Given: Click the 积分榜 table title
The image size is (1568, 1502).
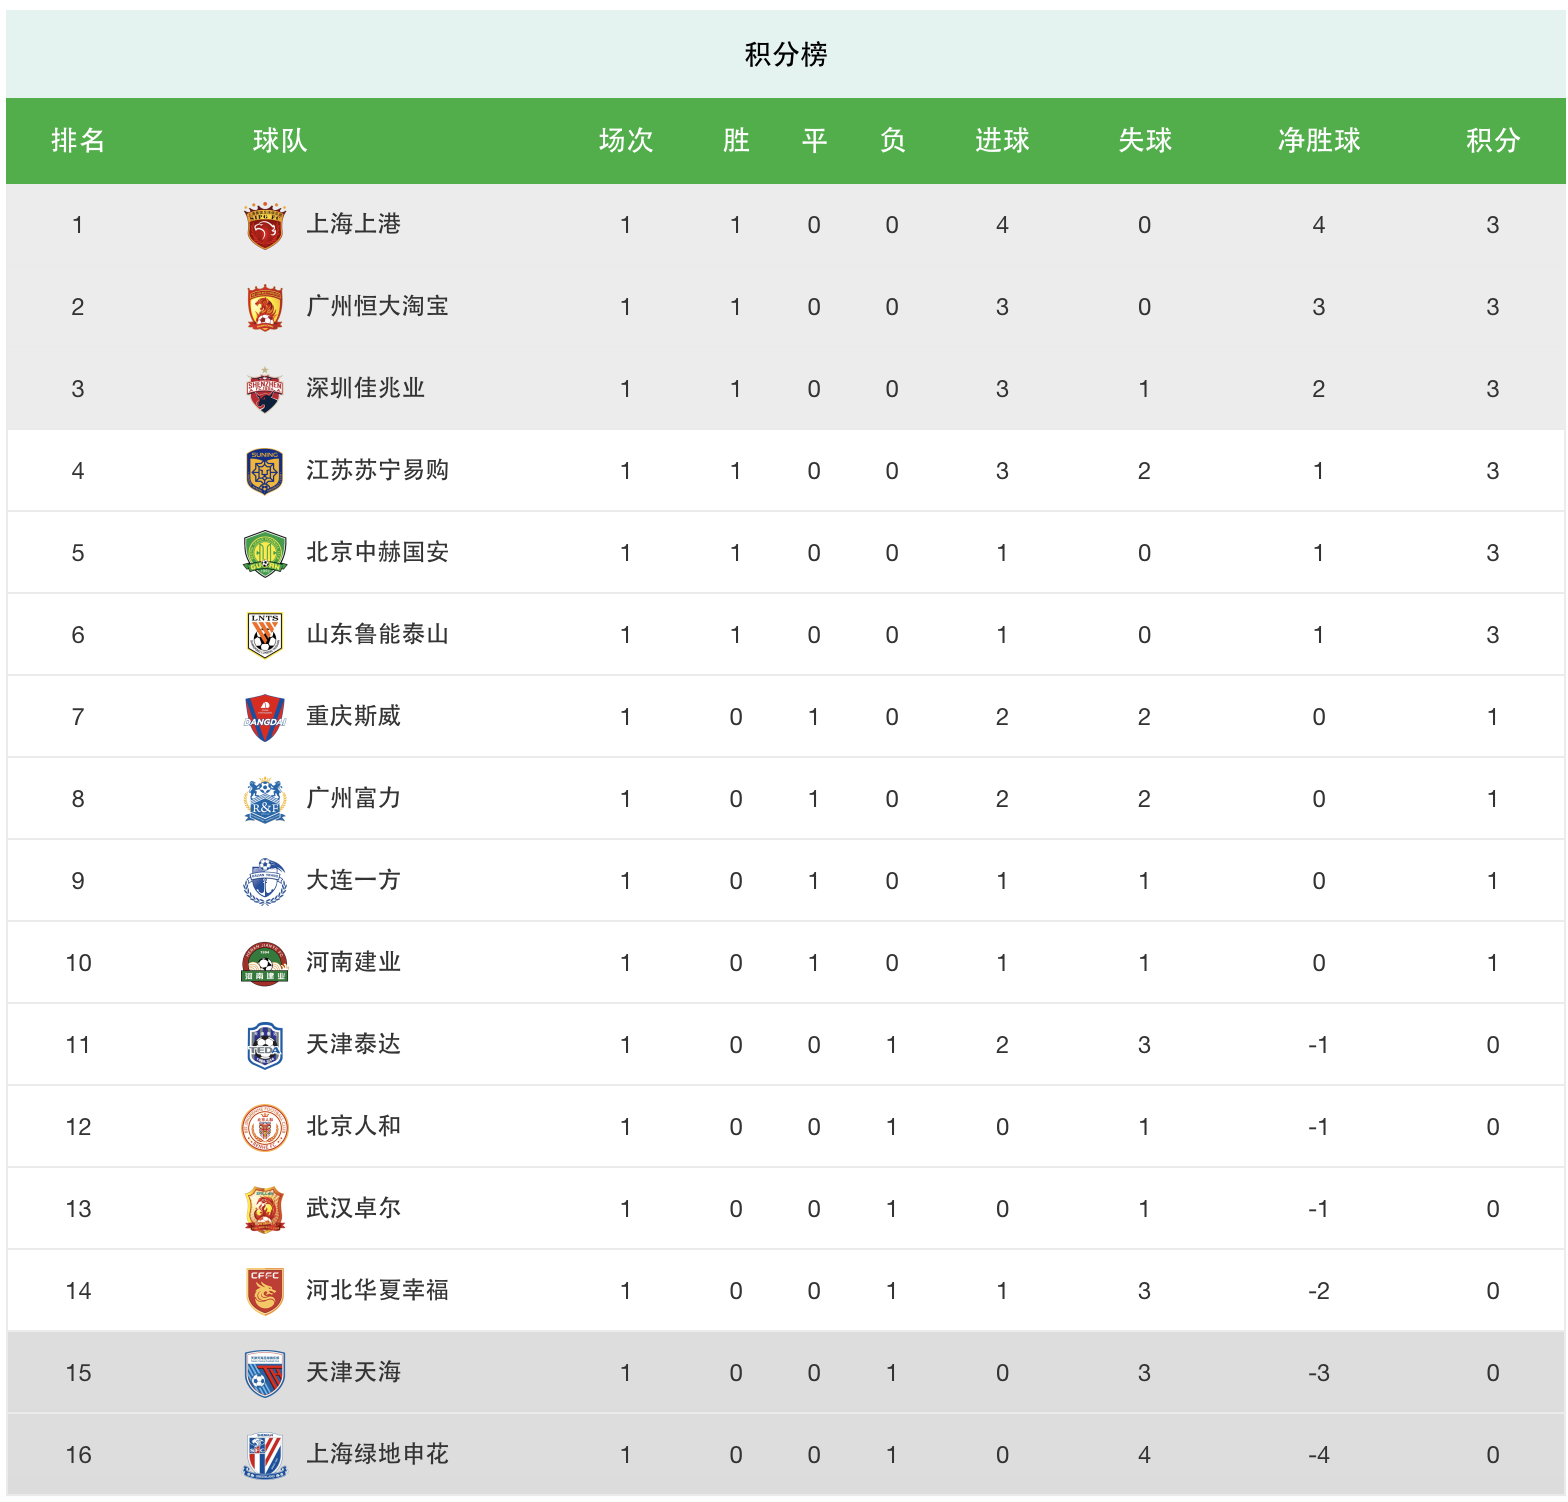Looking at the screenshot, I should [x=785, y=54].
